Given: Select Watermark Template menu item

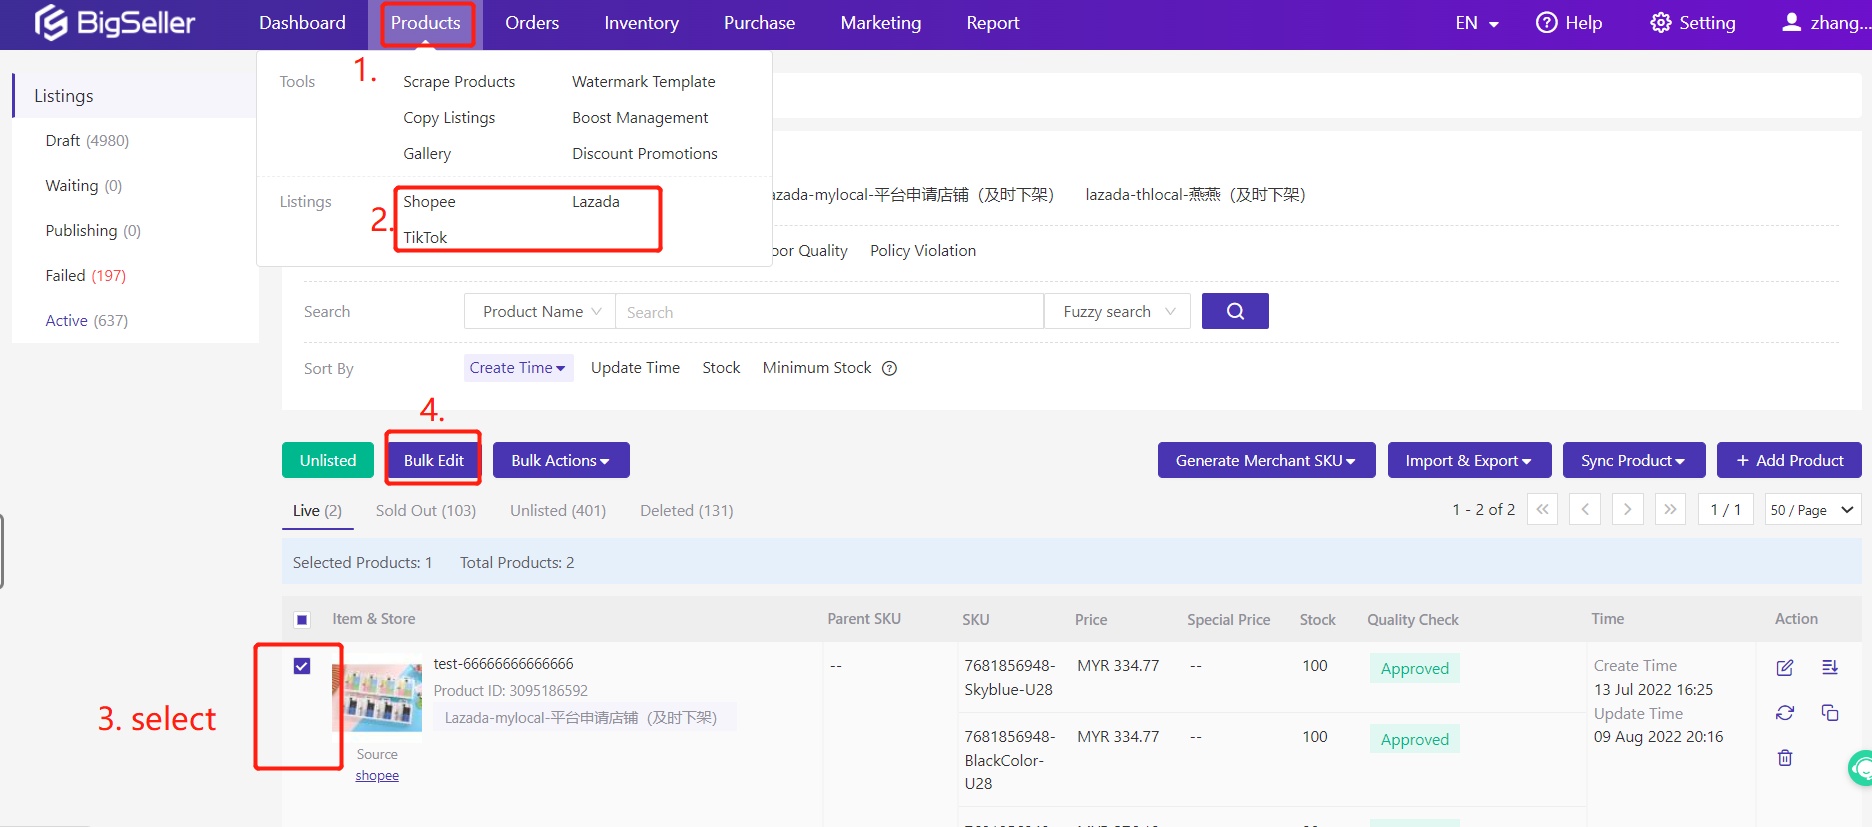Looking at the screenshot, I should [x=644, y=82].
